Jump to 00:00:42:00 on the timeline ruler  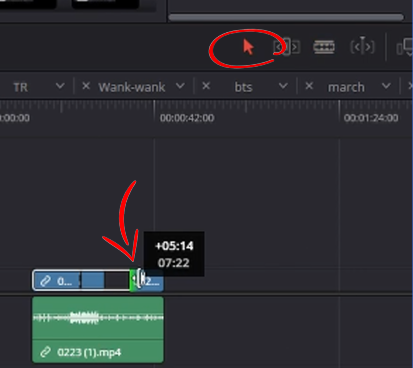click(x=187, y=118)
